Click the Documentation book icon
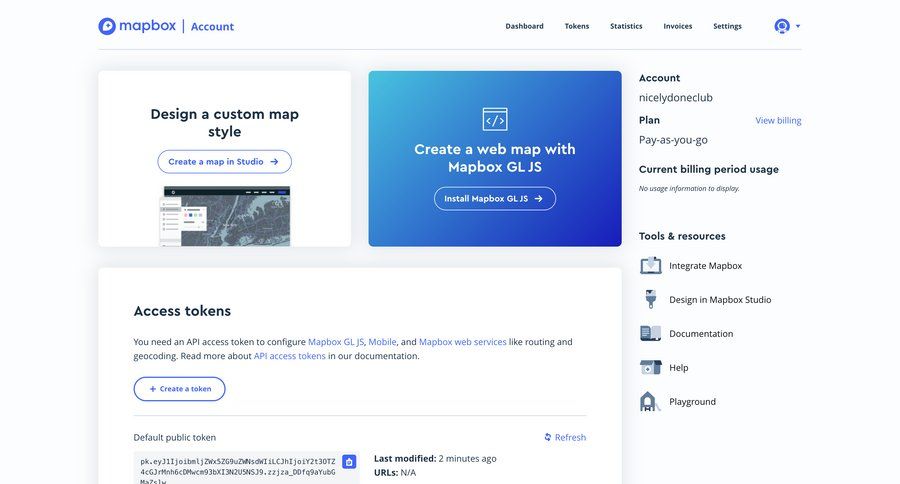The height and width of the screenshot is (484, 900). (651, 334)
